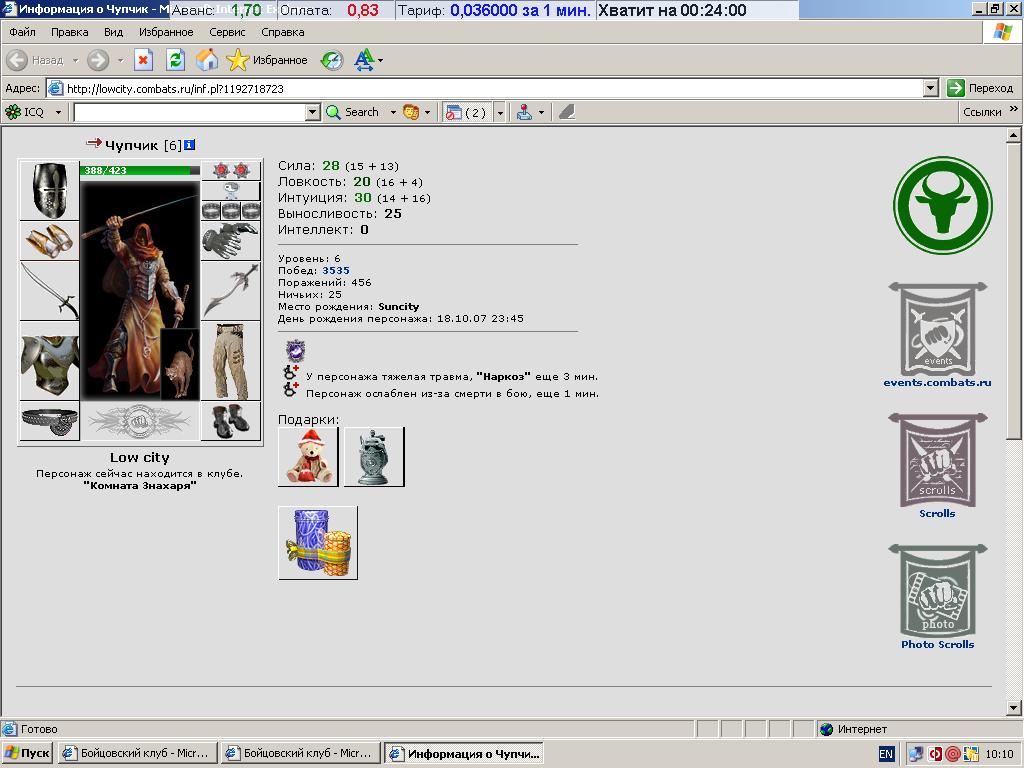1024x768 pixels.
Task: Switch to first Бойцовский клуб taskbar window
Action: (138, 753)
